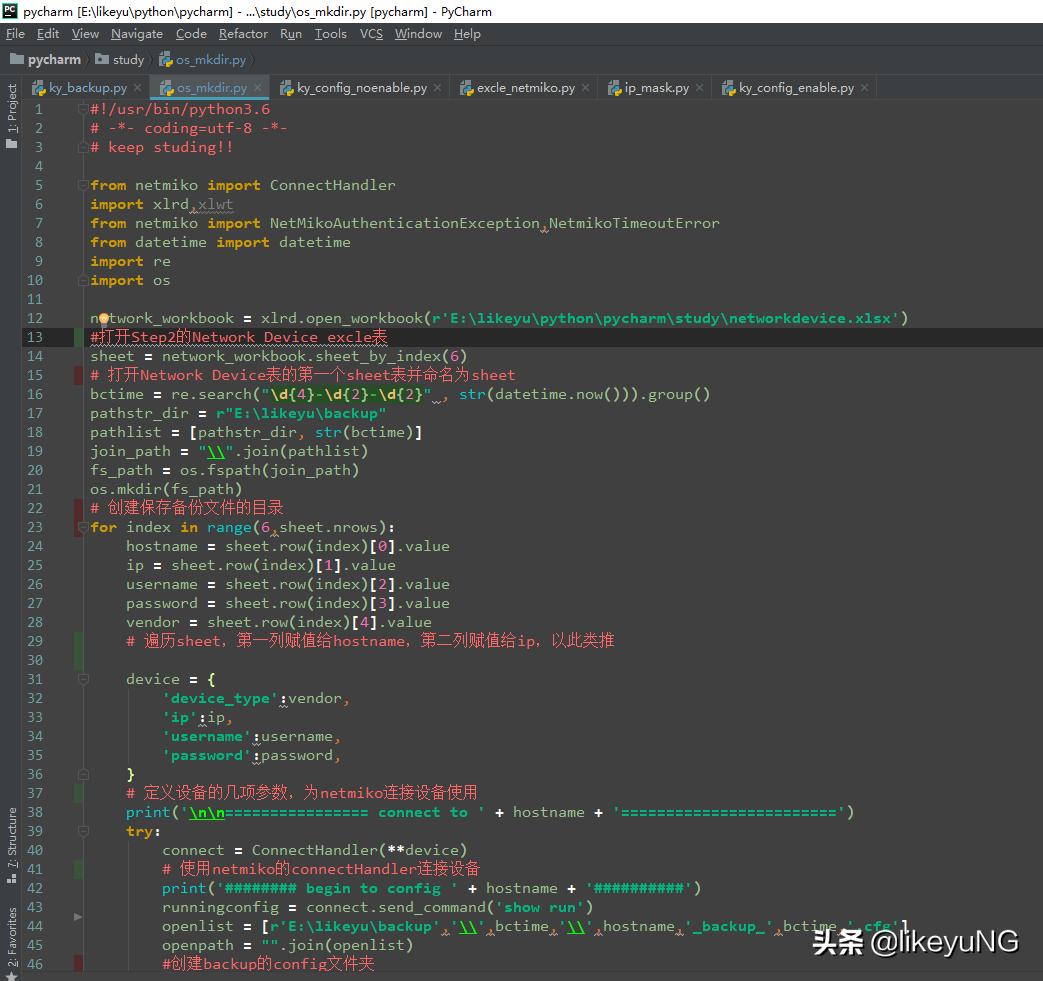
Task: Open the Structure tool window
Action: click(x=11, y=845)
